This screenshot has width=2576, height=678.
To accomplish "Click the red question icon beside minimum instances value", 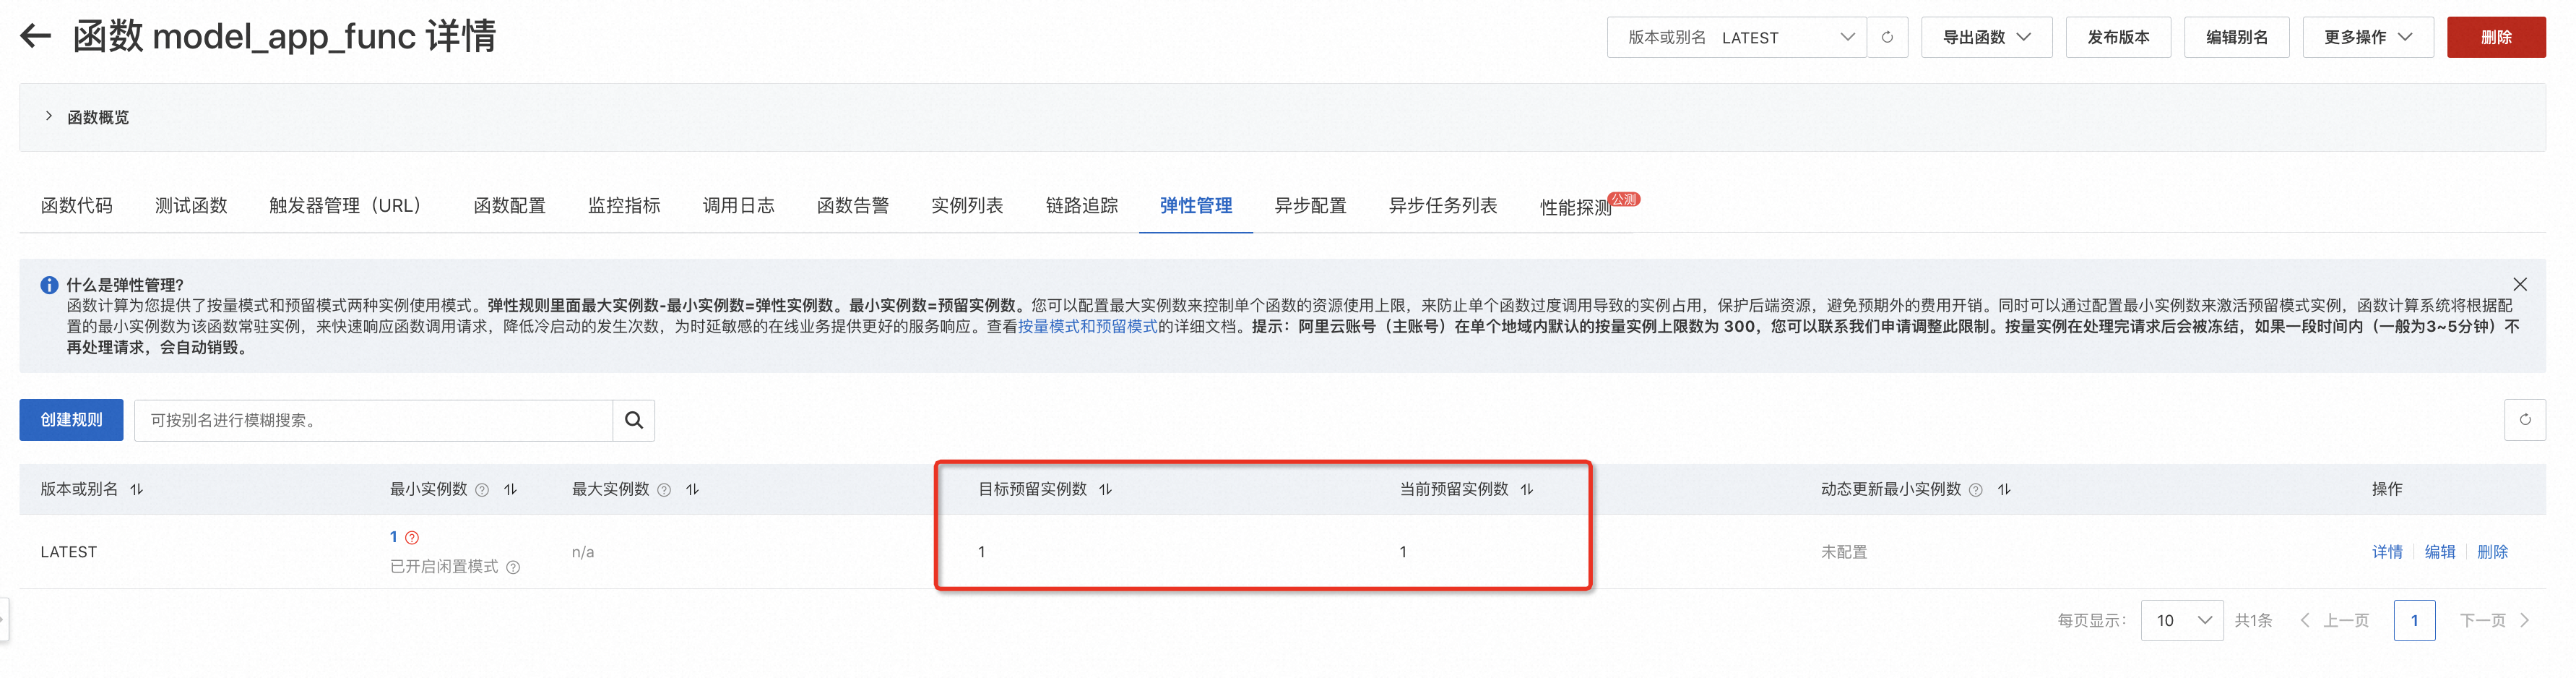I will [412, 538].
